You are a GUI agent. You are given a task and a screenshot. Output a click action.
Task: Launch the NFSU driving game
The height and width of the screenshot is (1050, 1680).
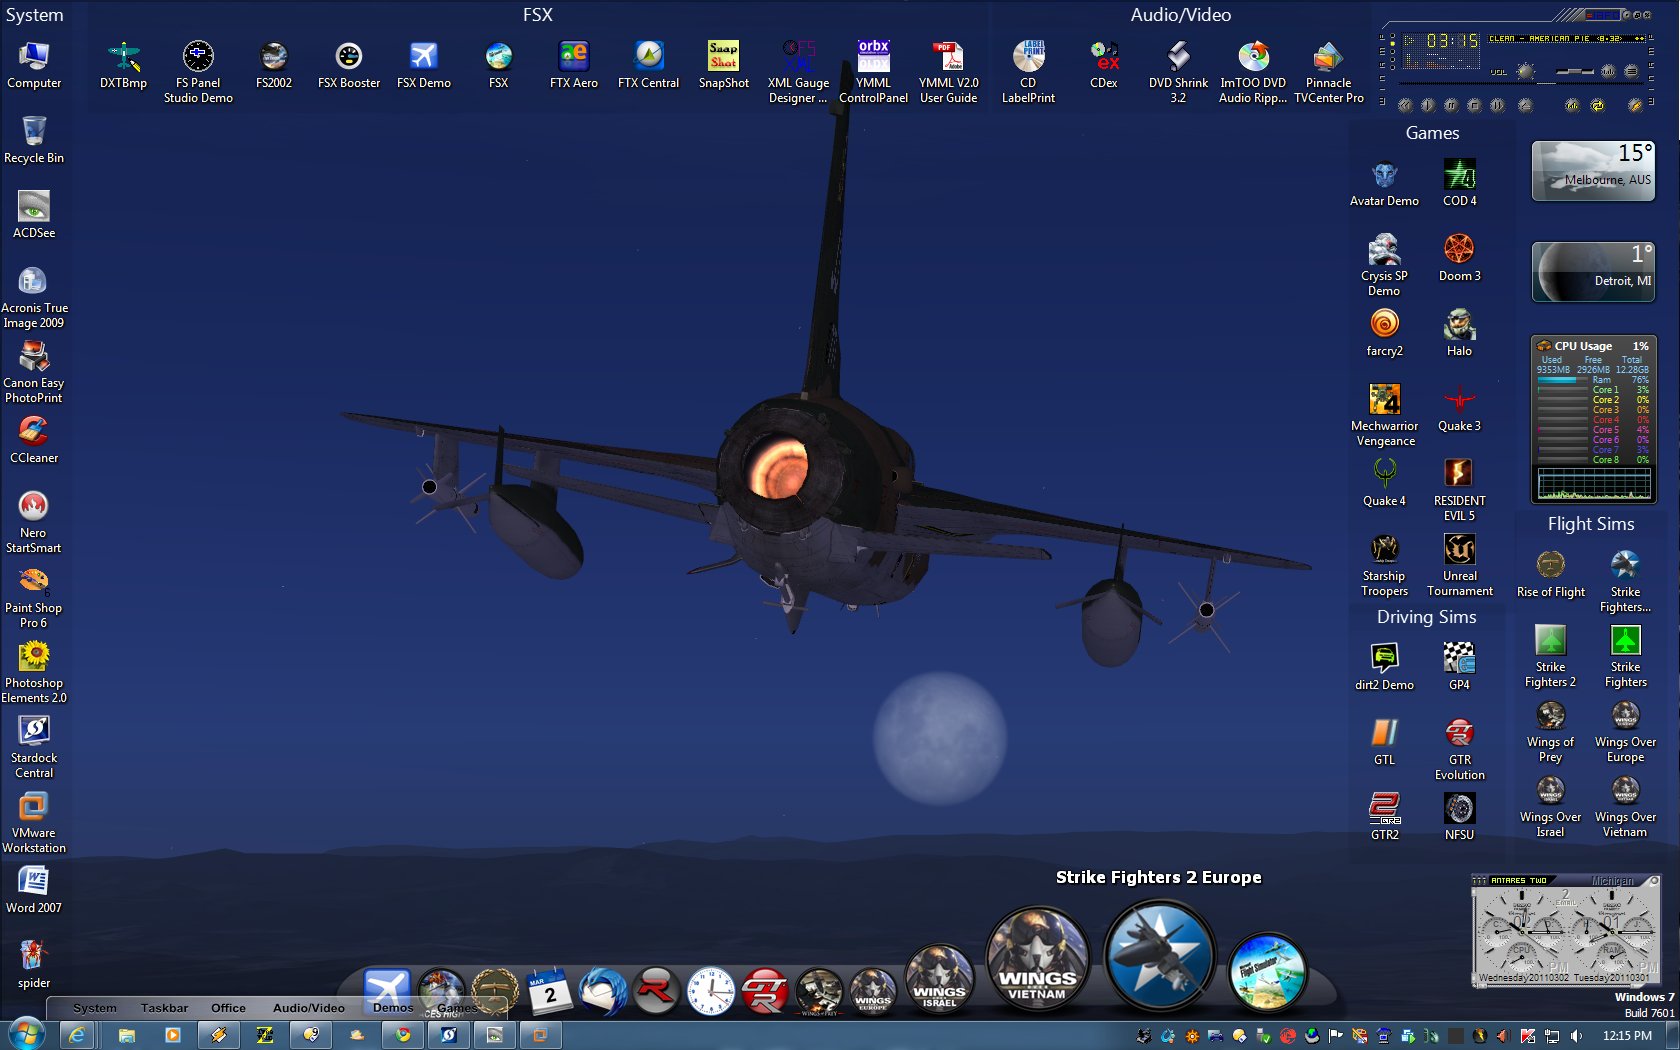click(x=1459, y=816)
